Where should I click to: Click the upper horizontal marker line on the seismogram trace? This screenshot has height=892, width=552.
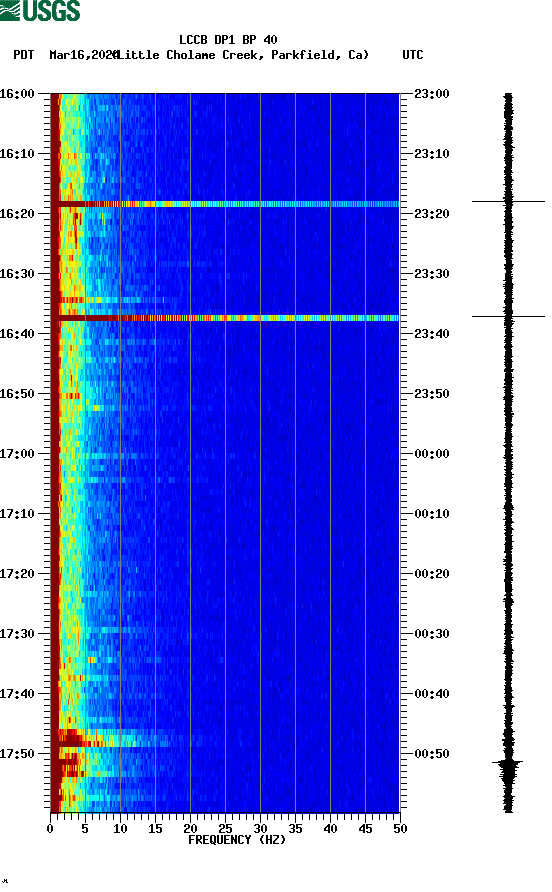click(x=508, y=201)
